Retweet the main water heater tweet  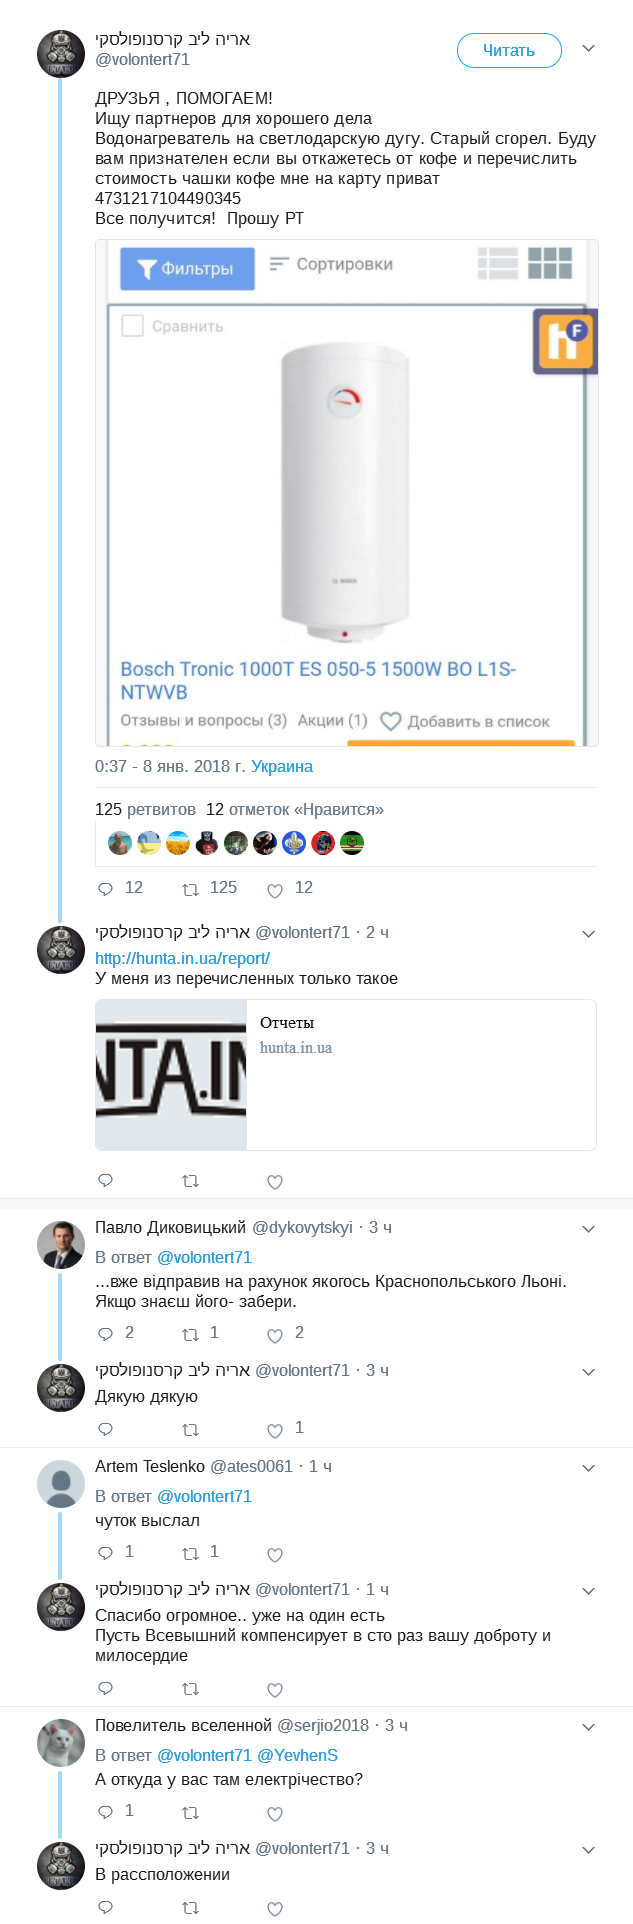click(190, 889)
